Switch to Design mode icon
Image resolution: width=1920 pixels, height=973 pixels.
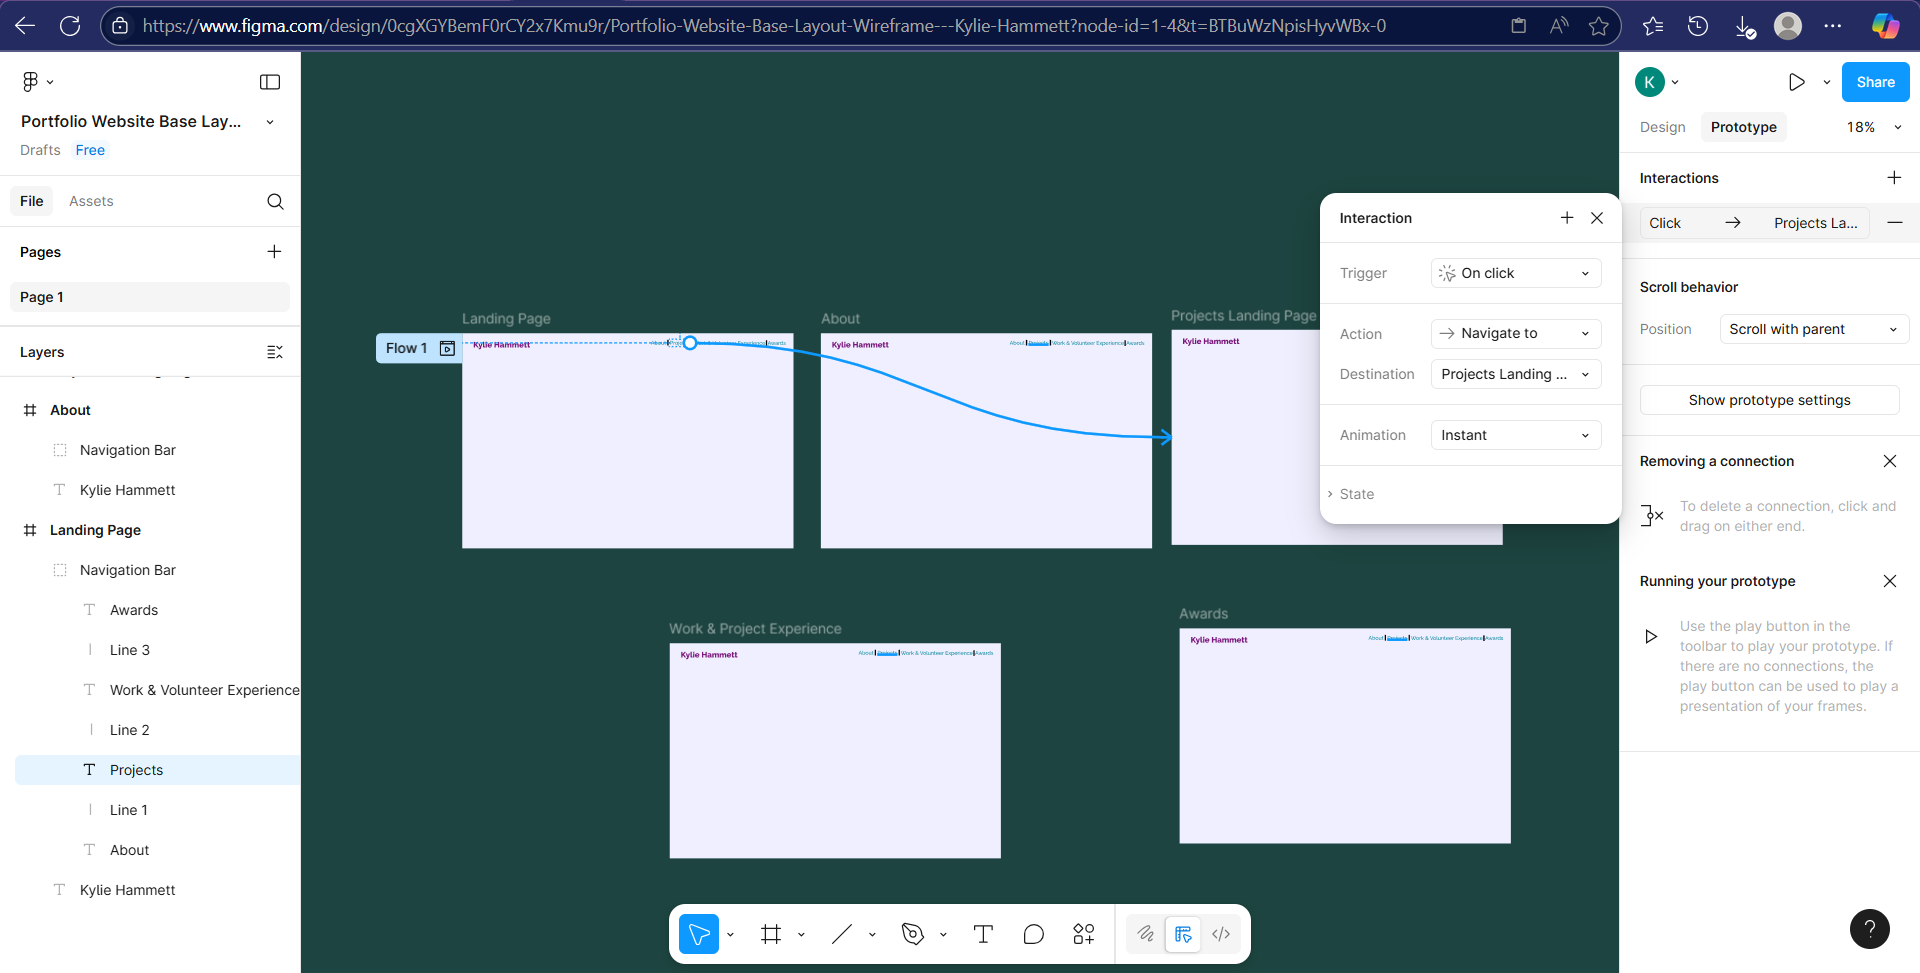click(1183, 934)
